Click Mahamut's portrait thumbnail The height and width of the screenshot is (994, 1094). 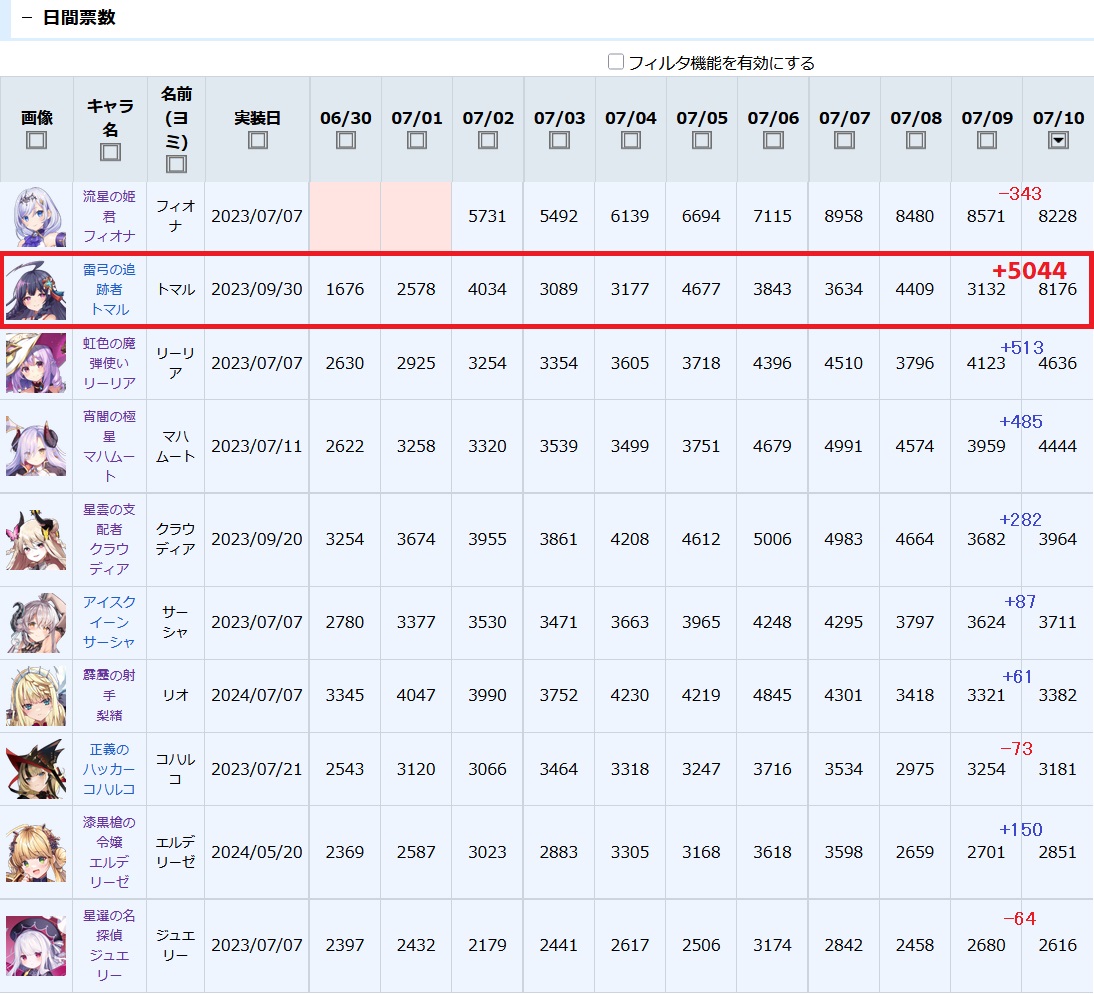point(36,446)
